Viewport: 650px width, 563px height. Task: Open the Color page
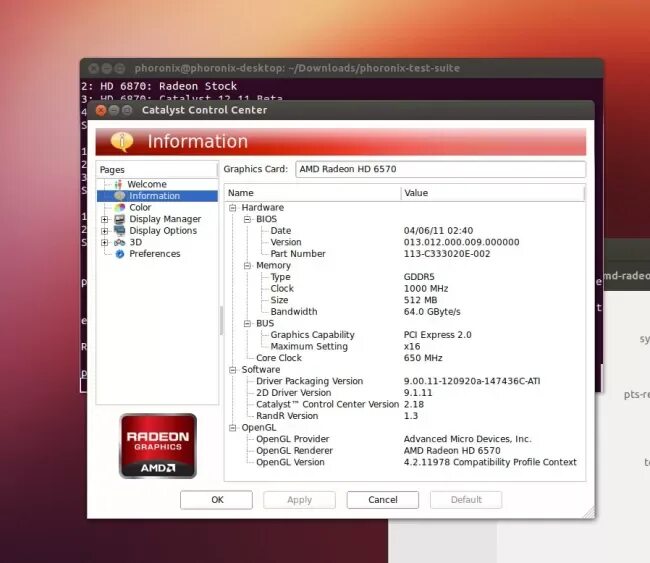(140, 207)
